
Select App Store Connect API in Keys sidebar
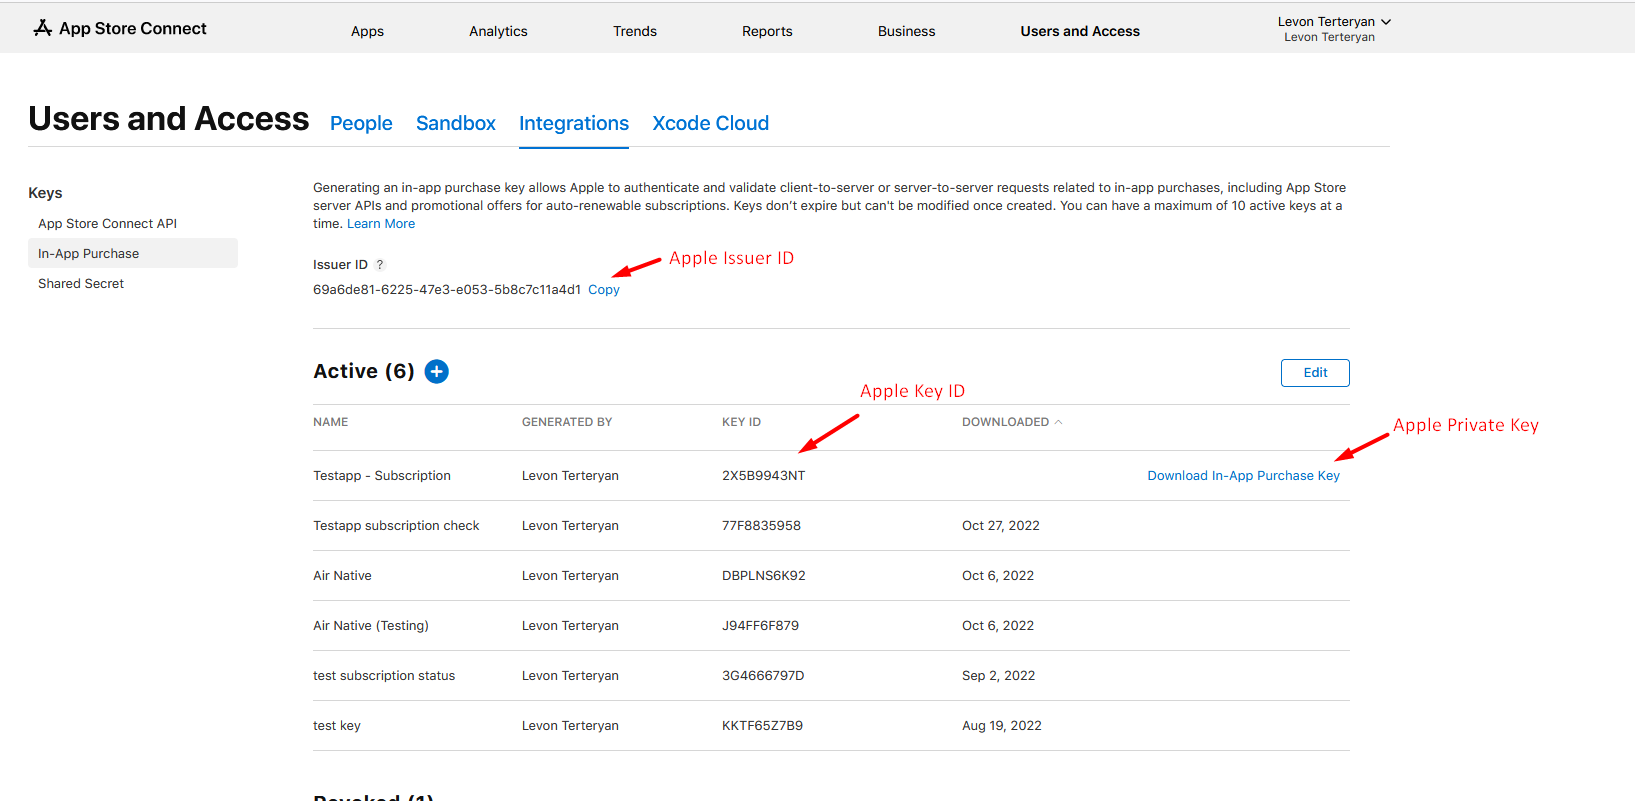(x=107, y=224)
